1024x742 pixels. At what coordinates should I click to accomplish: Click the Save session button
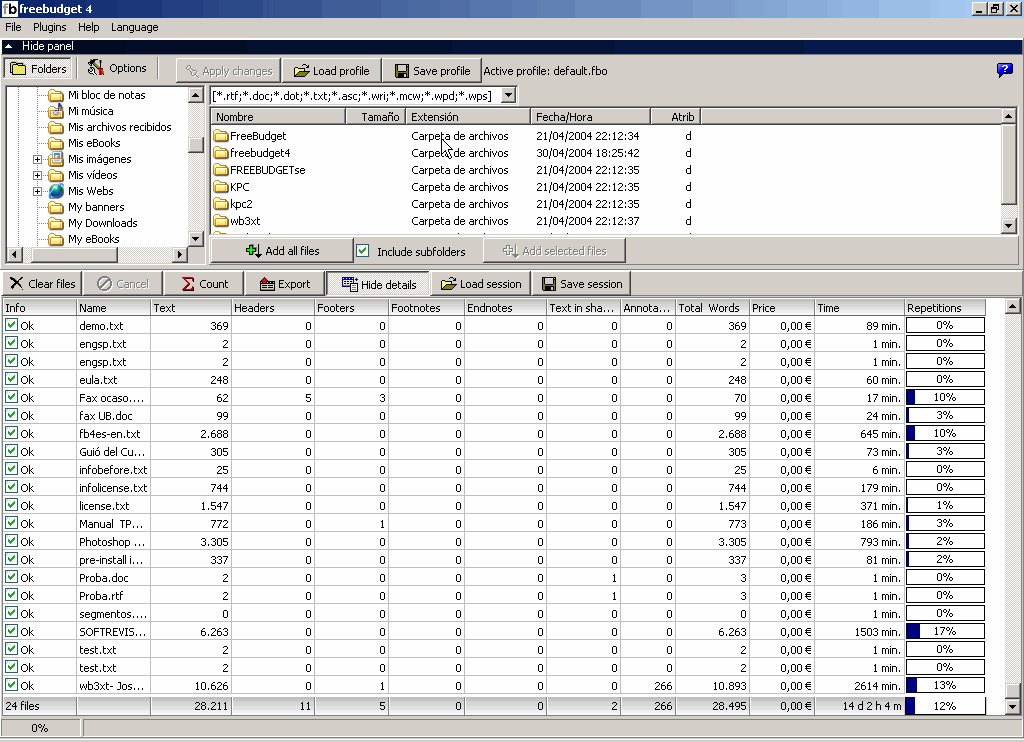click(x=581, y=284)
